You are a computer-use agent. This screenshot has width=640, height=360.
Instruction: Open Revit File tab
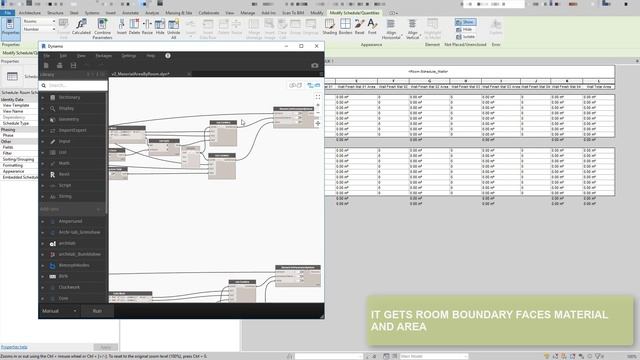(7, 13)
